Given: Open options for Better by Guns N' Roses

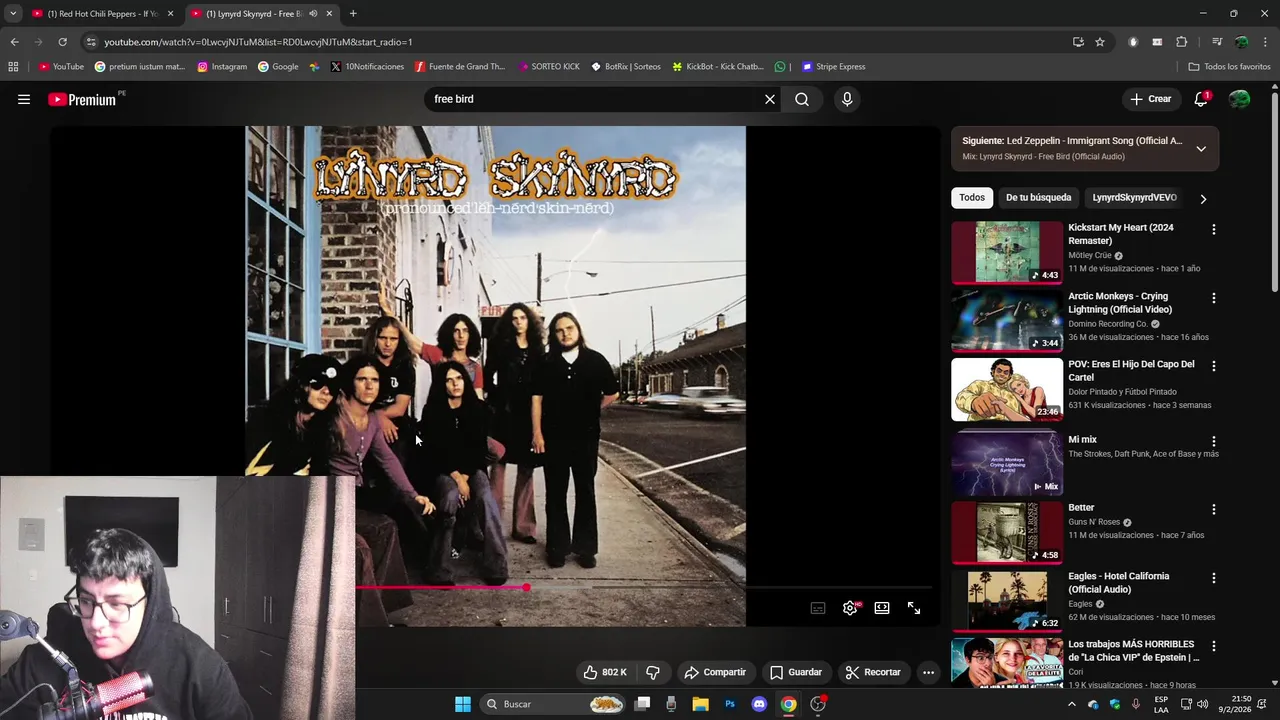Looking at the screenshot, I should (x=1214, y=509).
